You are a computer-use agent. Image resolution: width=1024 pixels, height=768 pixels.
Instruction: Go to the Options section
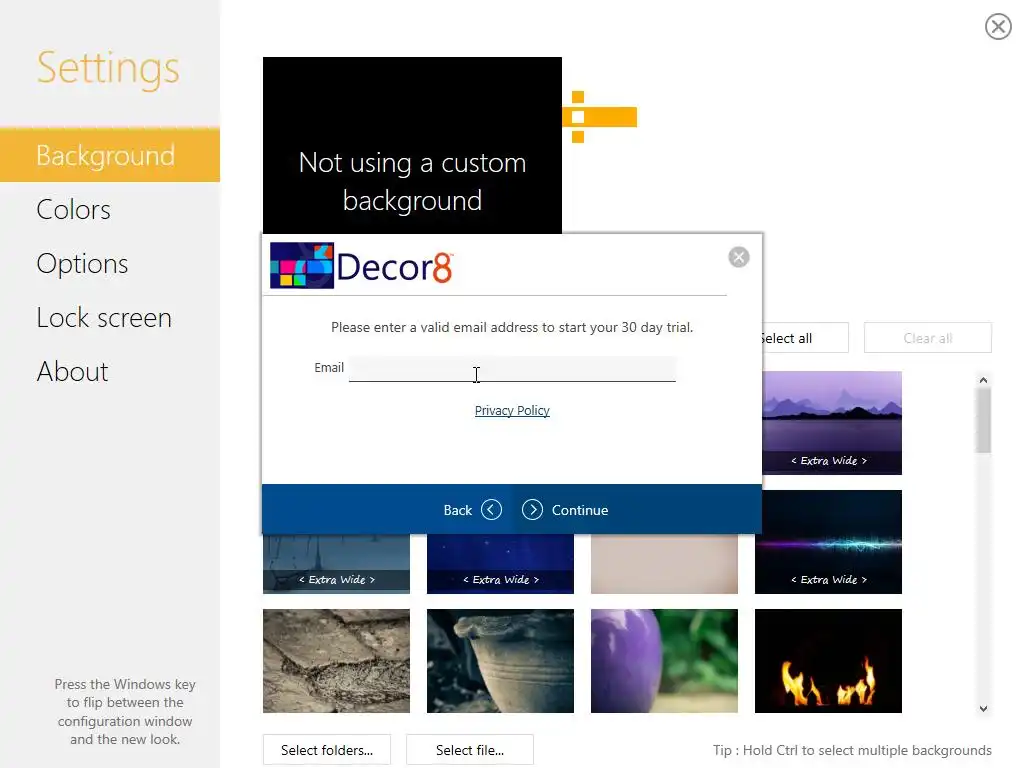pos(82,264)
